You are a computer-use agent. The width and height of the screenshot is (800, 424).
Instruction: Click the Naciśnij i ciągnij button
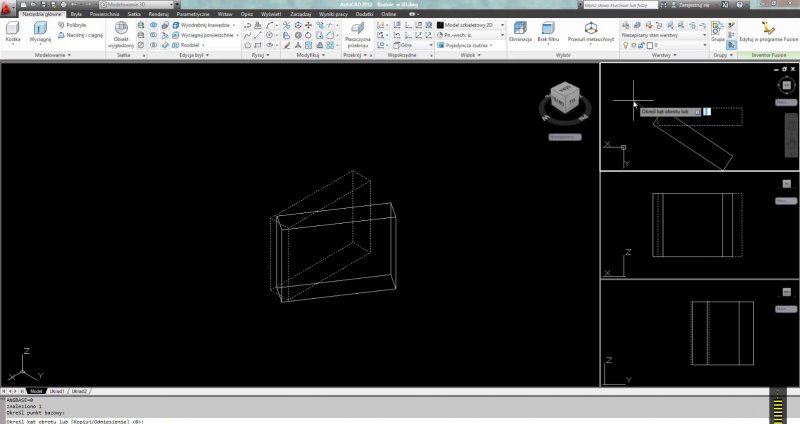click(x=80, y=35)
